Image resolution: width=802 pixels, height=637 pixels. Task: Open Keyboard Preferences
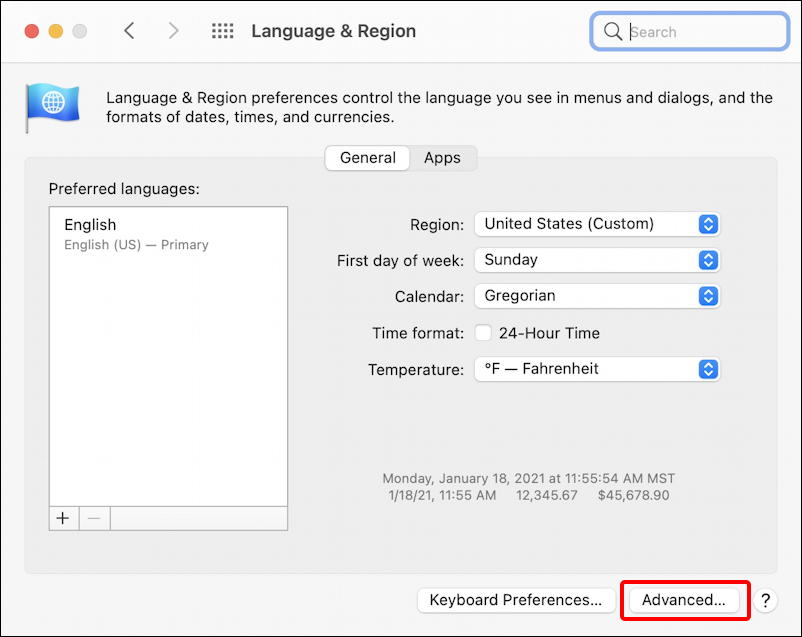tap(515, 600)
